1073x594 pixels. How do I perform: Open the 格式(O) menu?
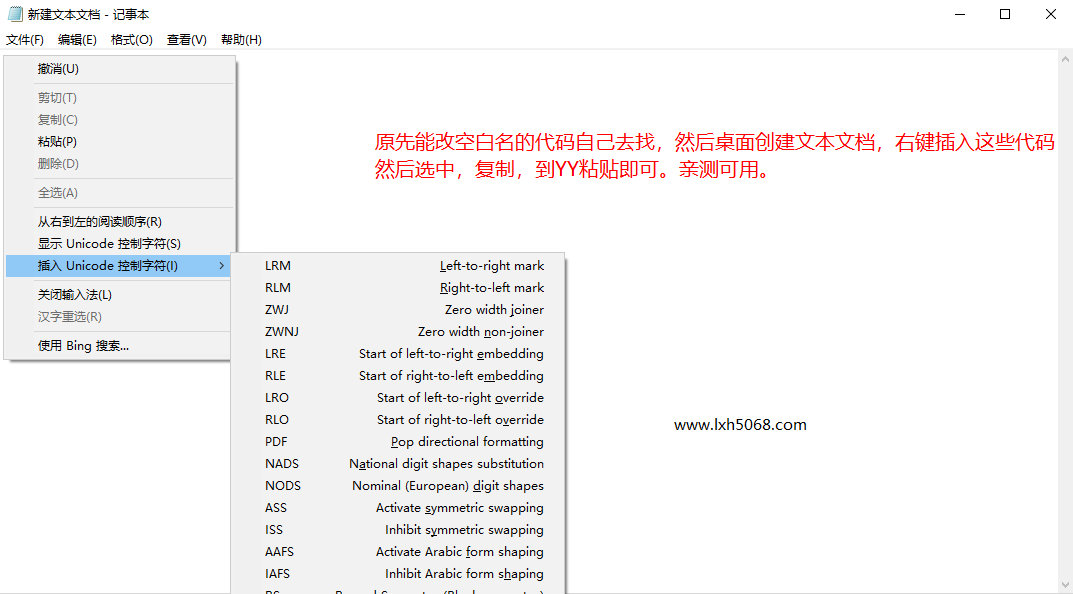tap(131, 40)
